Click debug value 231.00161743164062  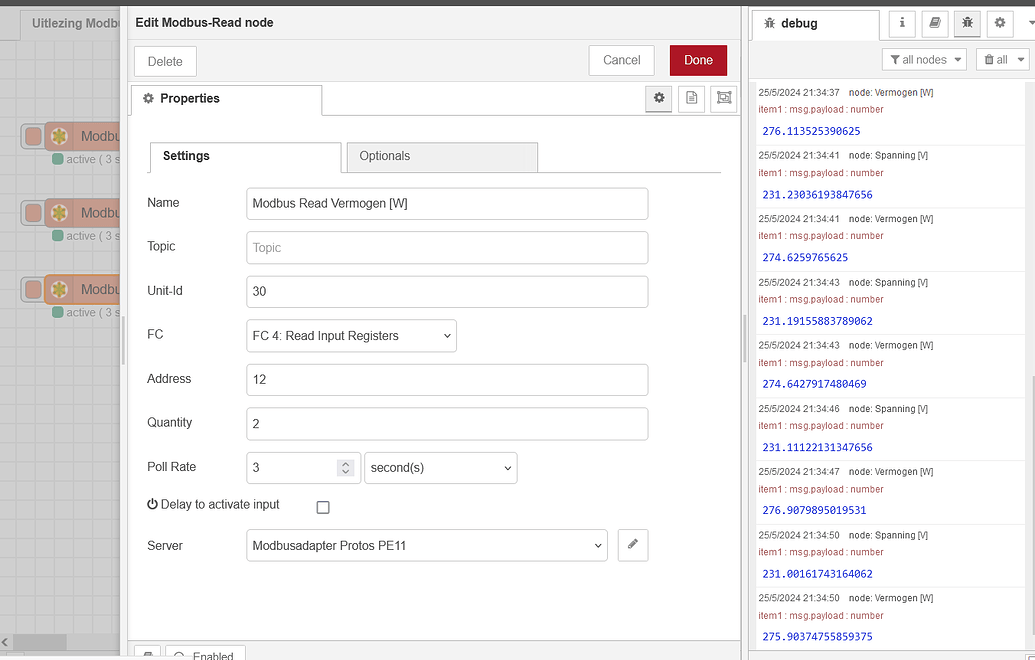pyautogui.click(x=817, y=574)
